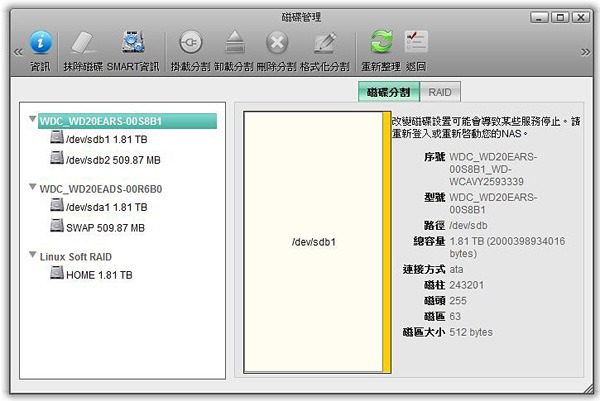This screenshot has width=600, height=401.
Task: Click the 卸載分割 unmount partition icon
Action: tap(234, 43)
